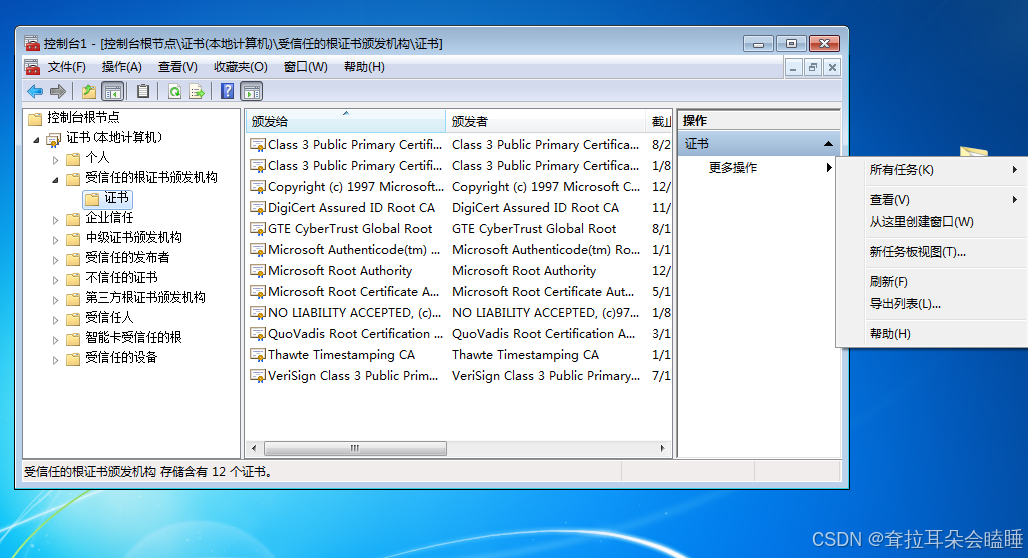Viewport: 1028px width, 558px height.
Task: Go up one level via folder-arrow icon
Action: (89, 92)
